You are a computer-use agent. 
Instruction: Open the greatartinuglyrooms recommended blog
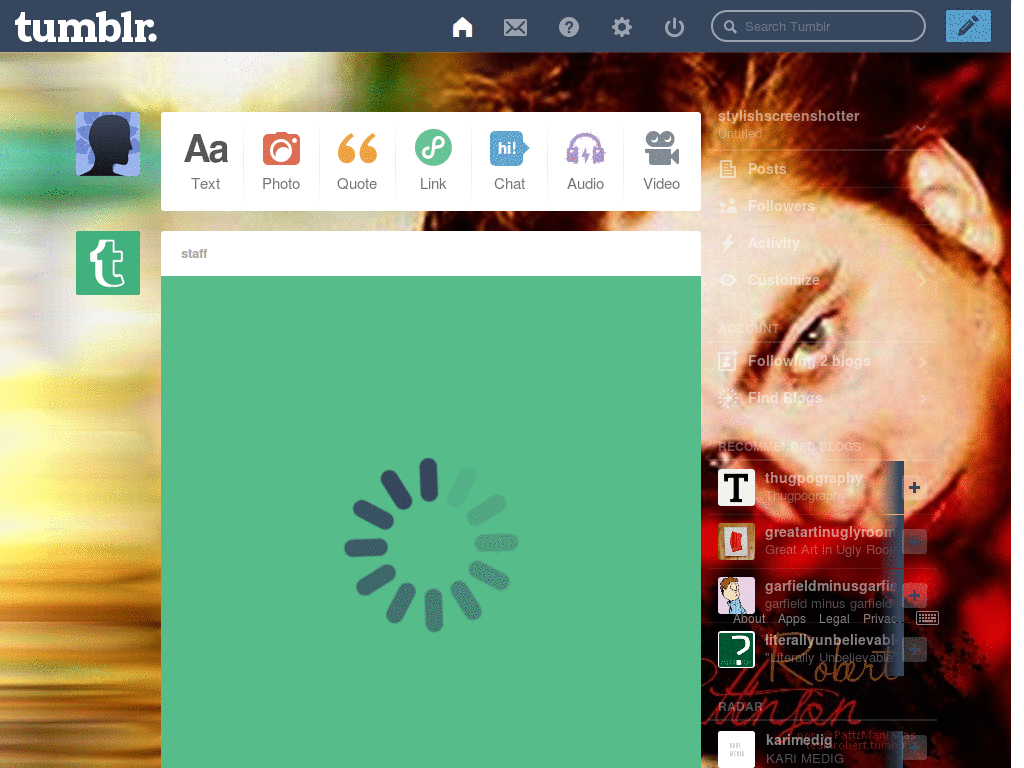(x=830, y=532)
